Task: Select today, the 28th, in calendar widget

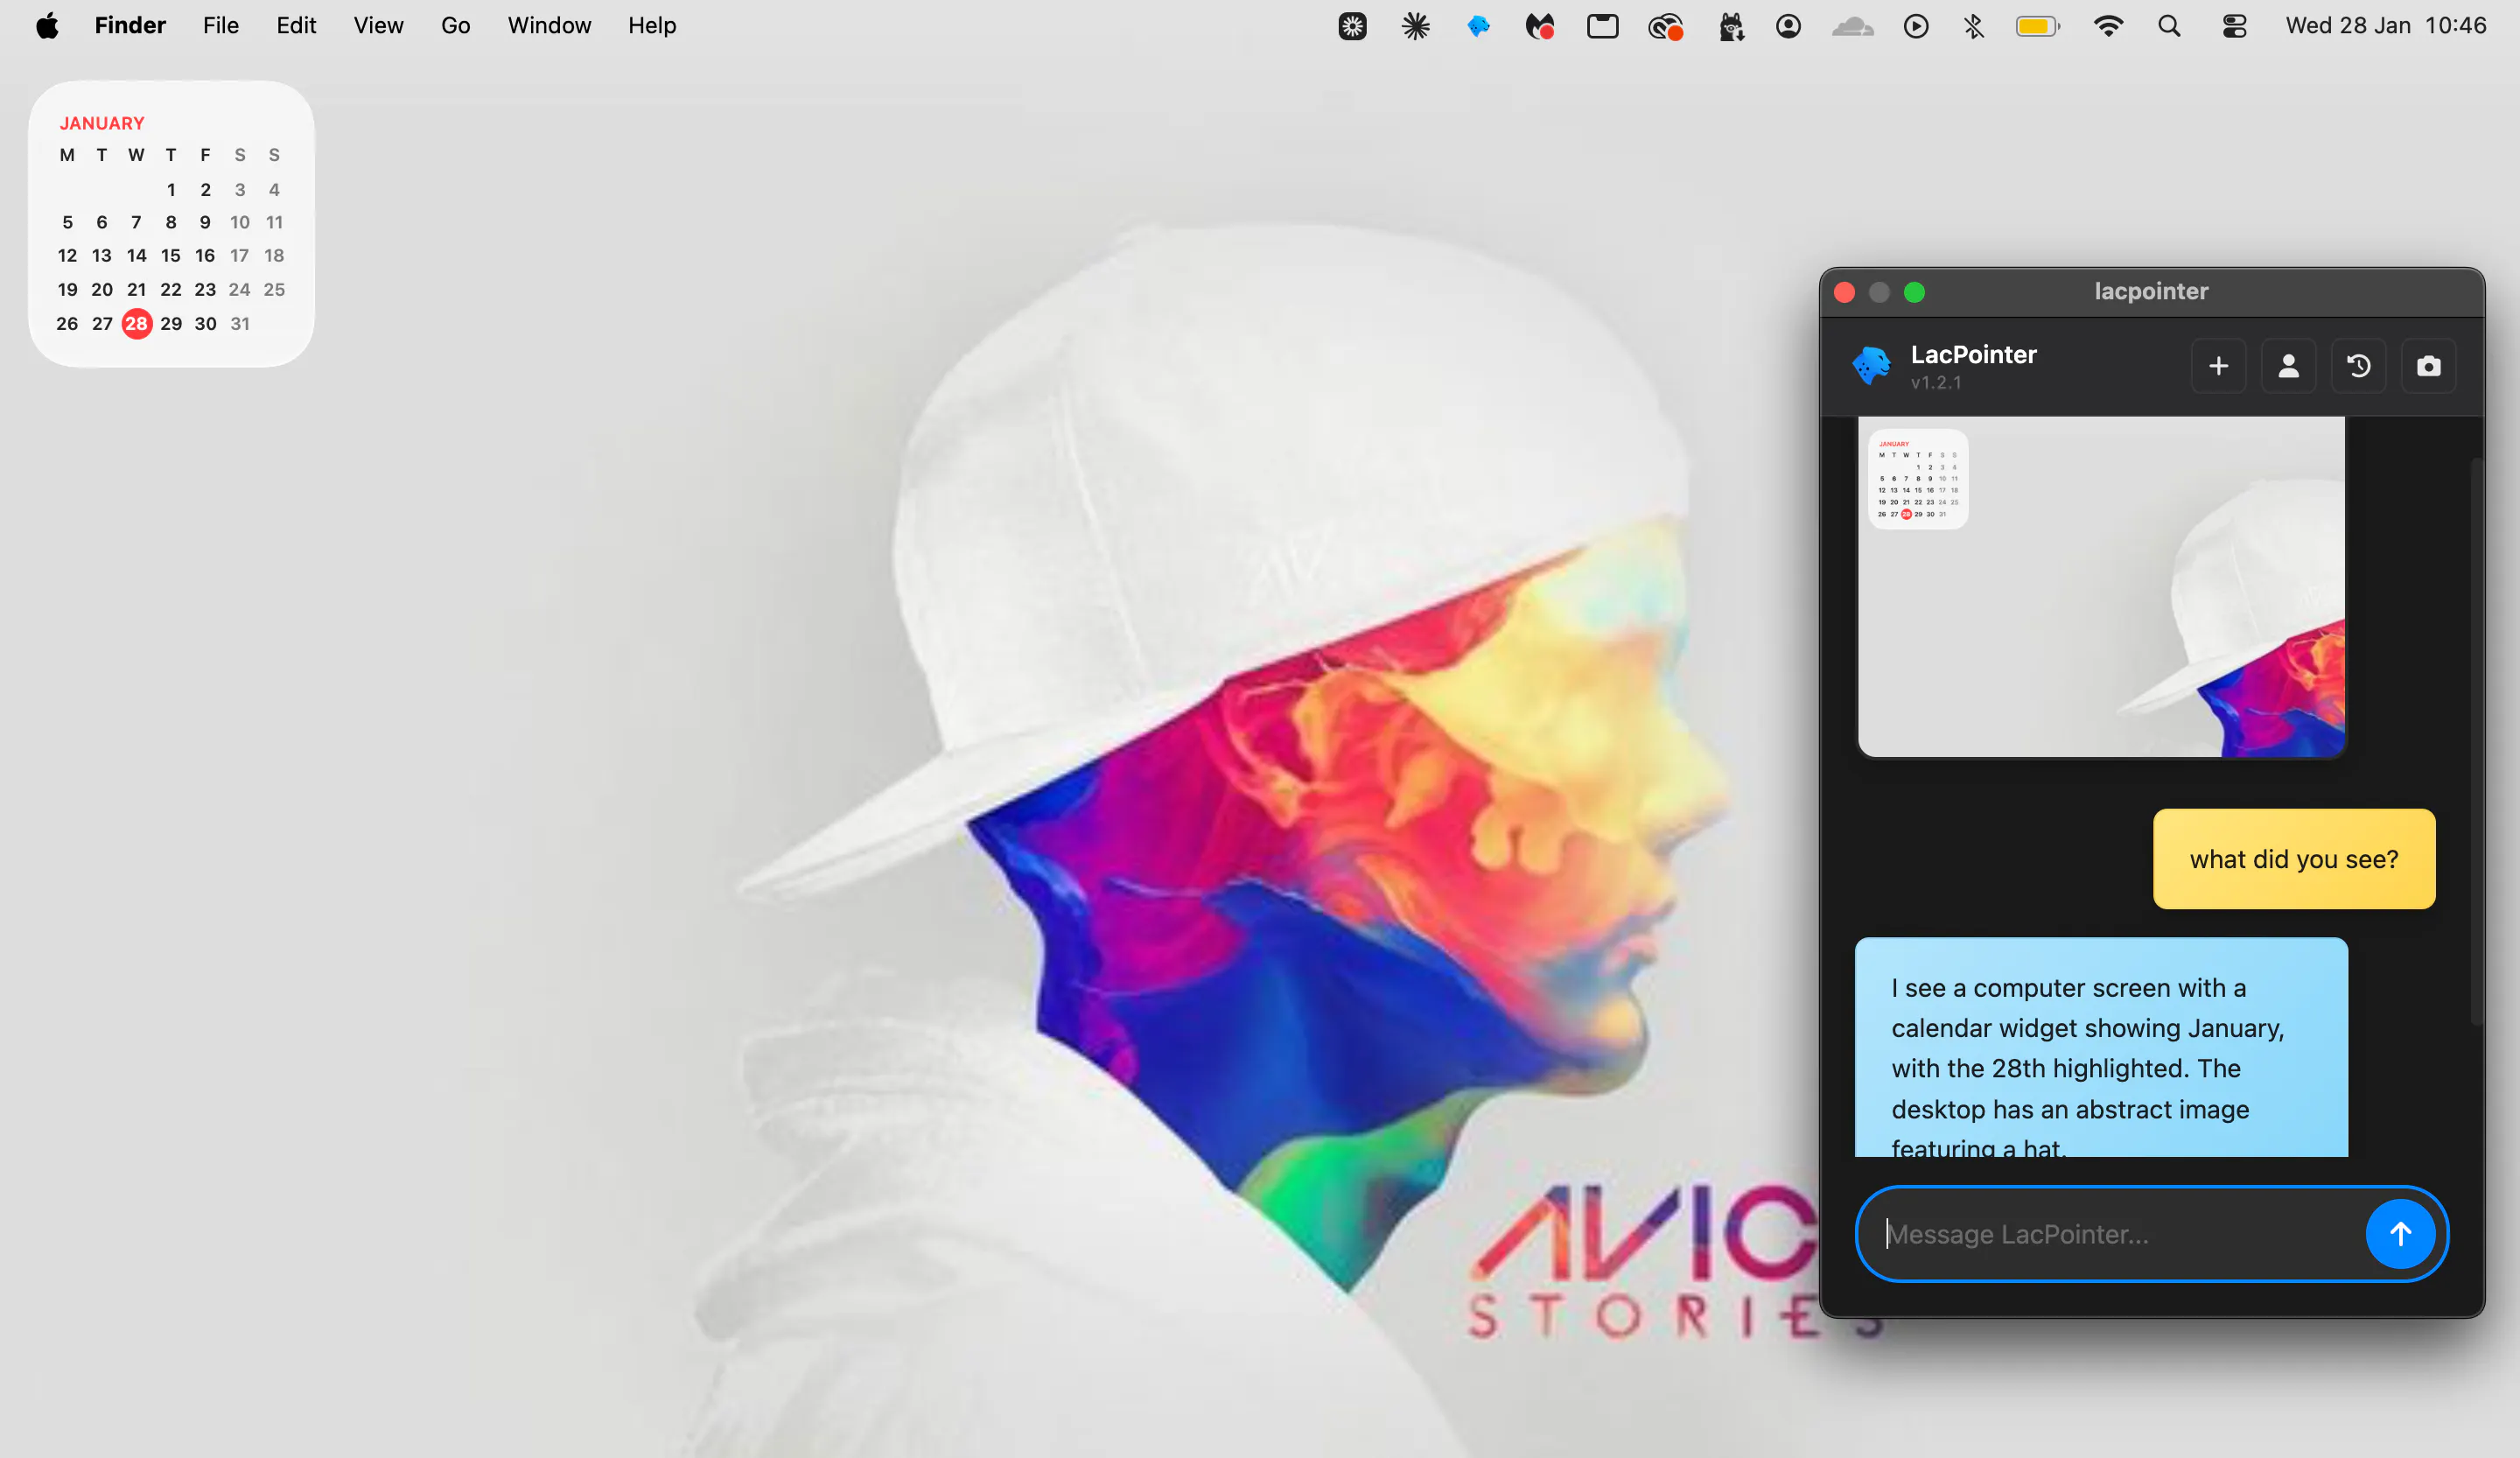Action: click(136, 323)
